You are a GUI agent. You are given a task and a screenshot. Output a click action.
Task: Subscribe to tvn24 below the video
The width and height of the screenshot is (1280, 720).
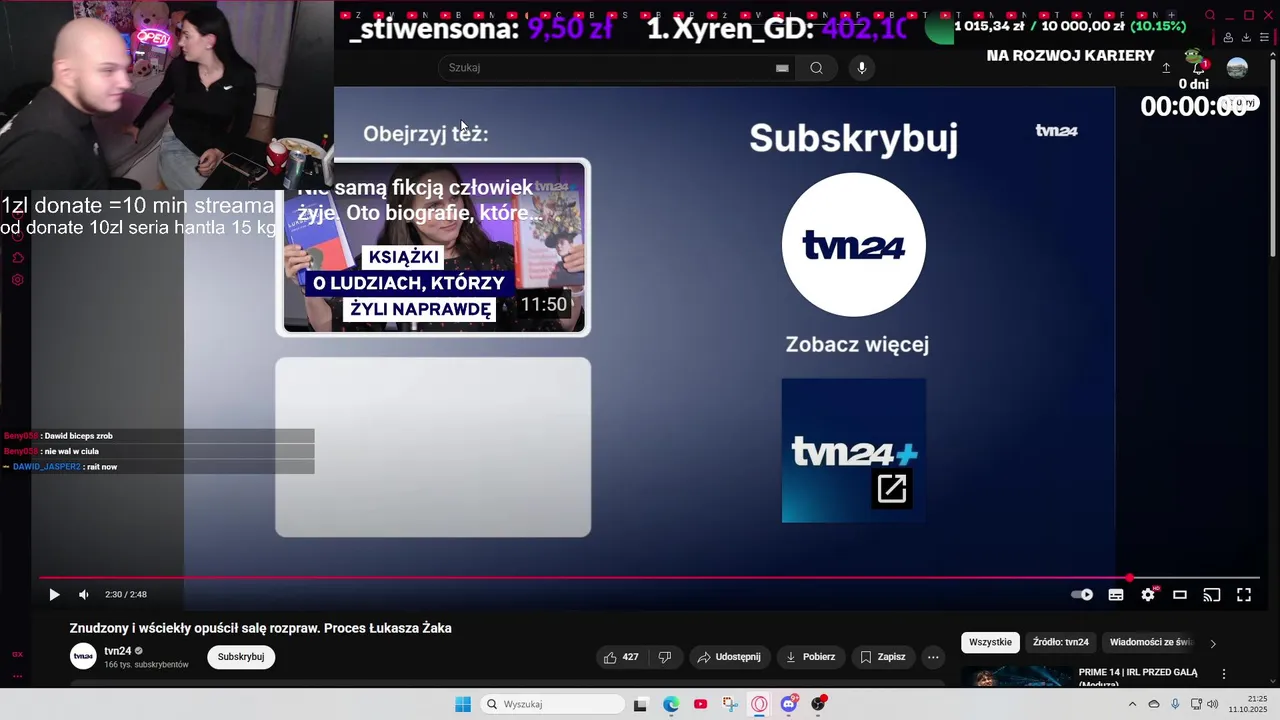pyautogui.click(x=241, y=657)
